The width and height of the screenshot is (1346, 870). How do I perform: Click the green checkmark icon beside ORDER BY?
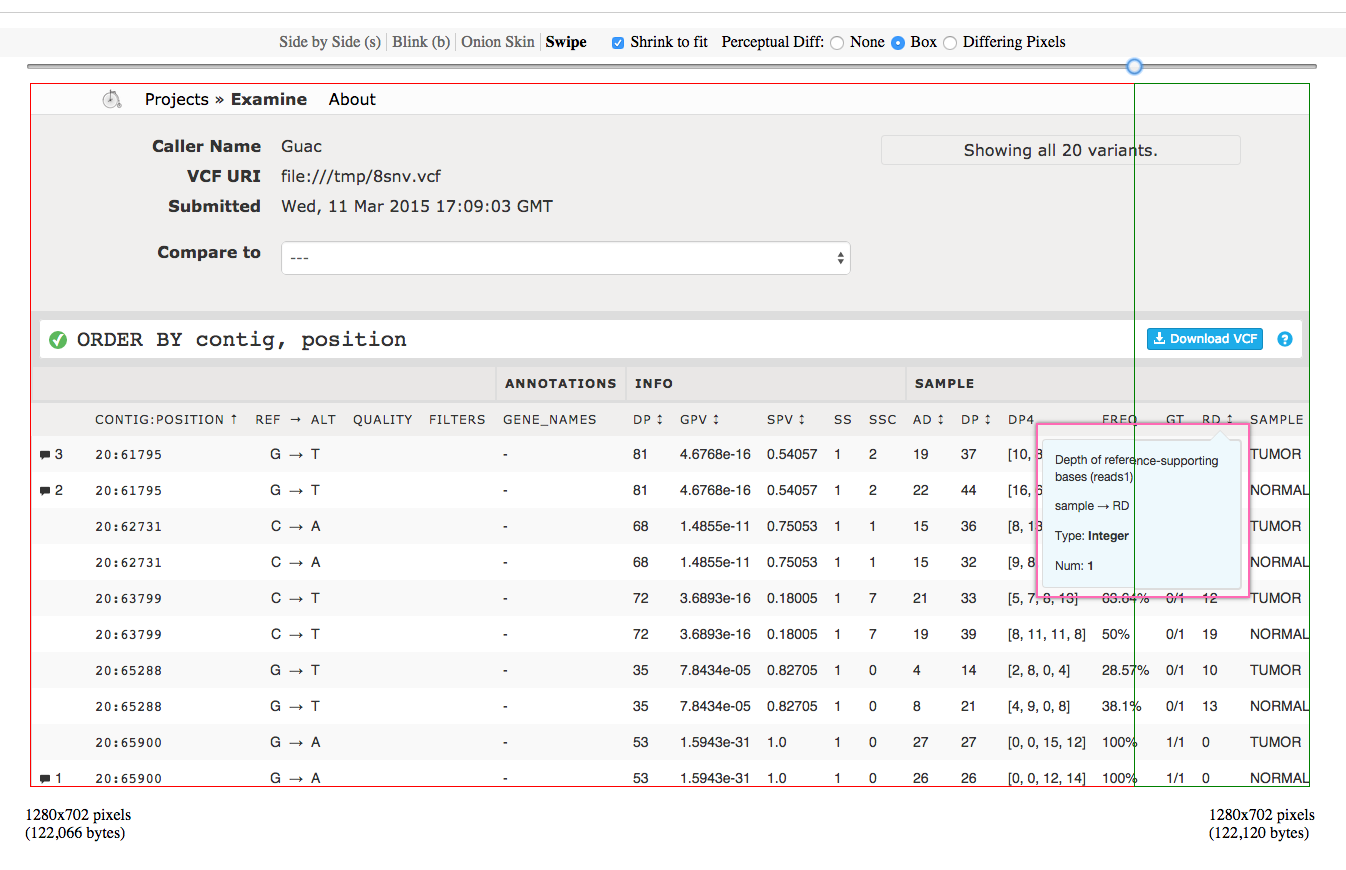coord(58,340)
